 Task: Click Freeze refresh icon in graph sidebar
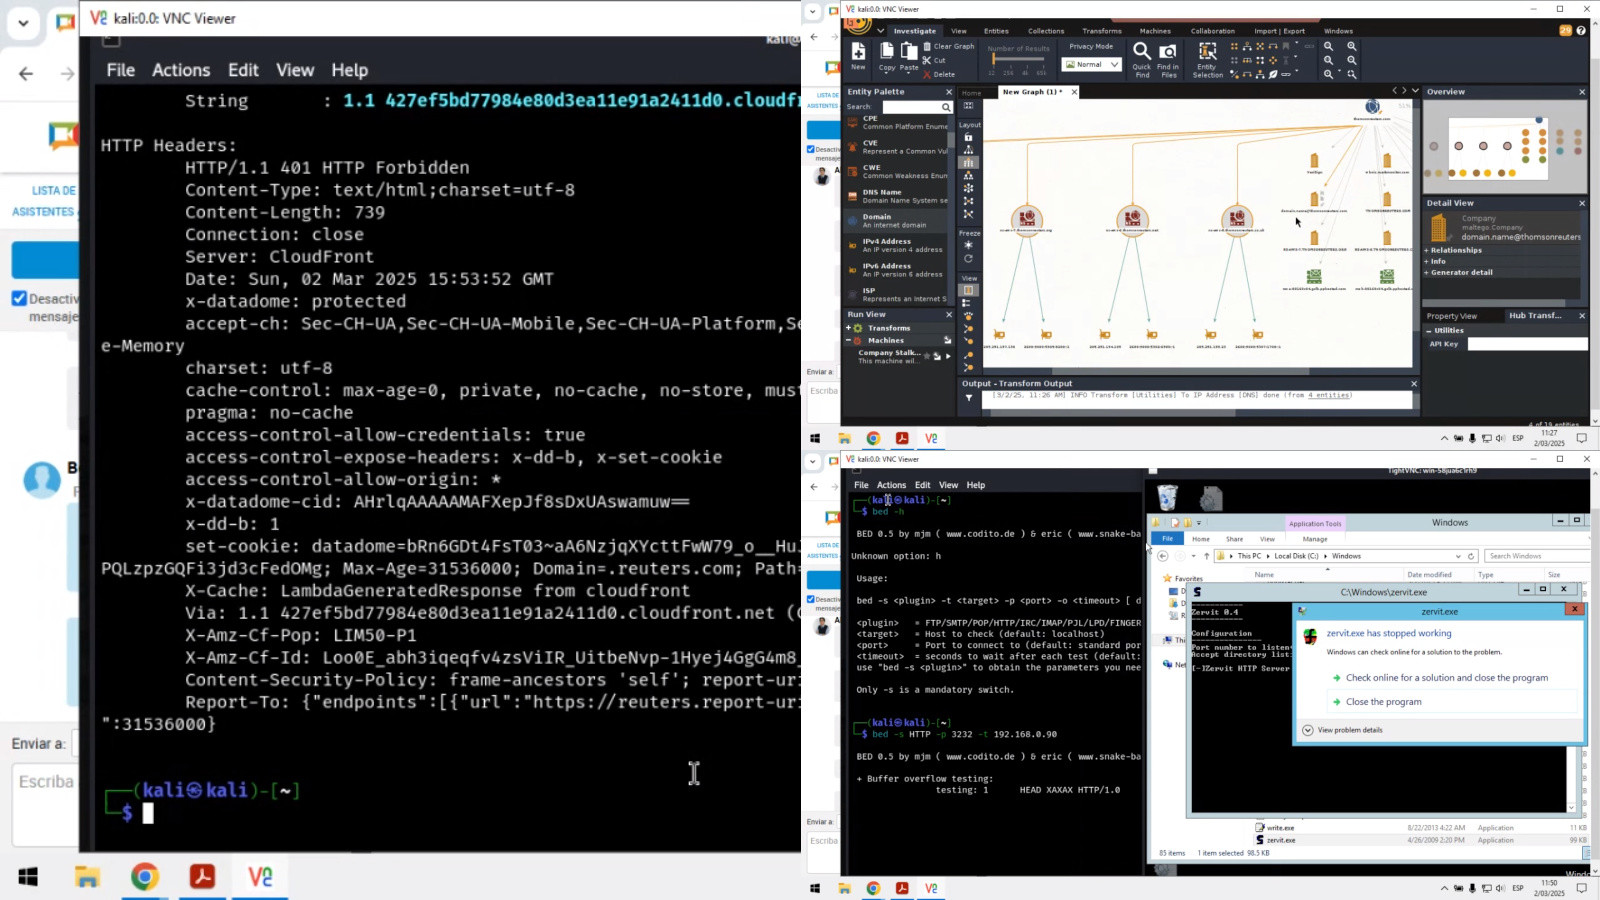(968, 259)
